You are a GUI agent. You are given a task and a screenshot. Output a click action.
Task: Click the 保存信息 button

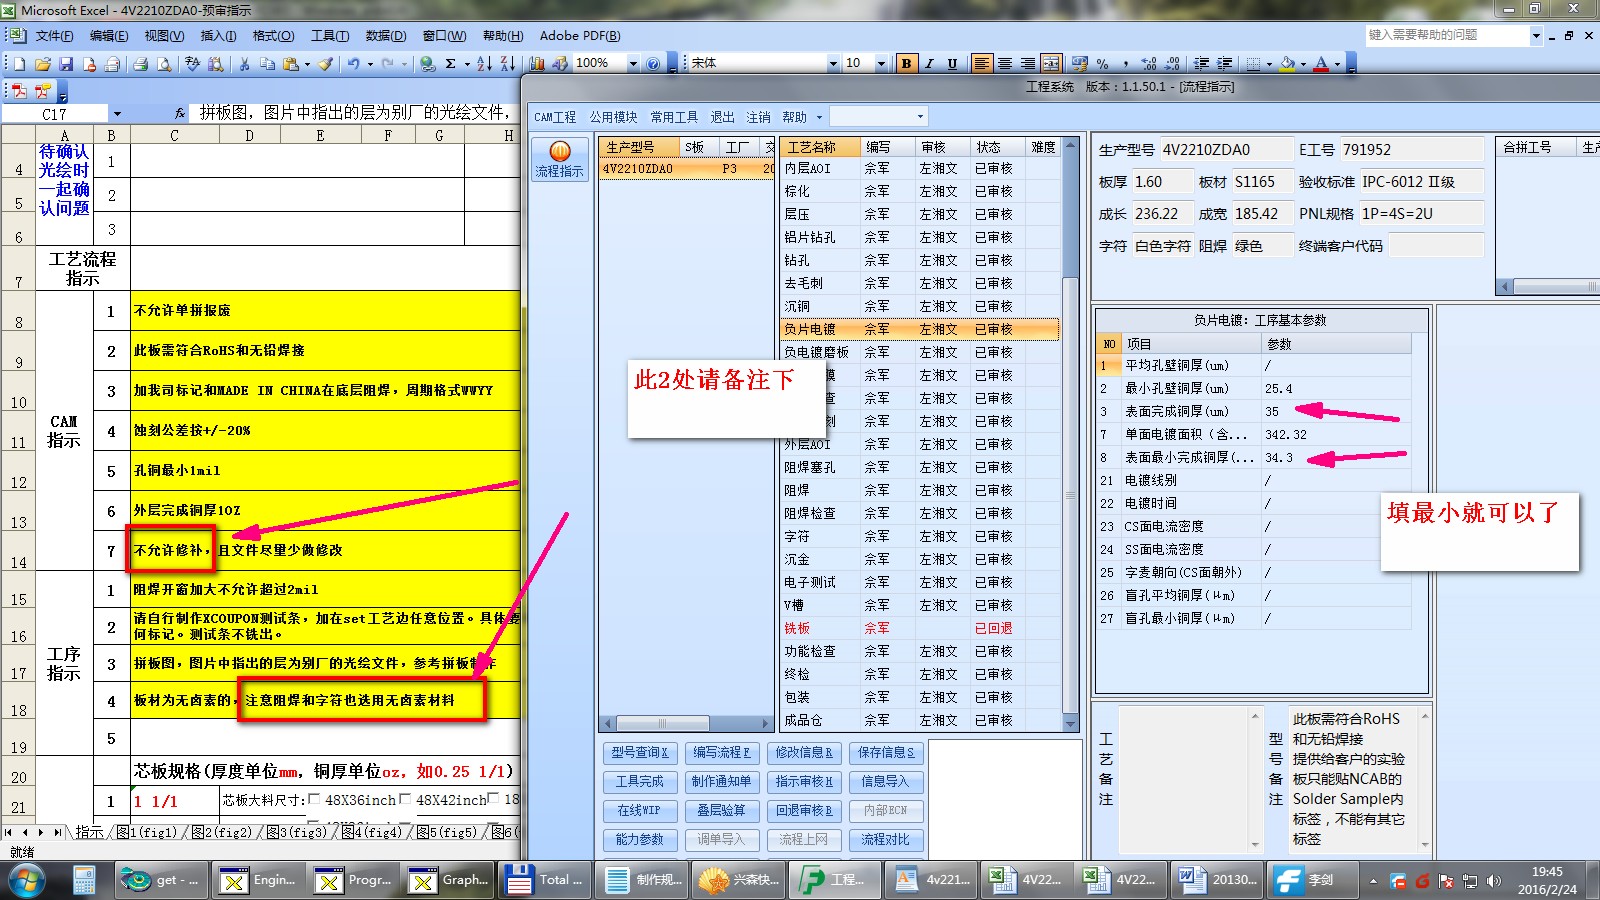point(886,752)
